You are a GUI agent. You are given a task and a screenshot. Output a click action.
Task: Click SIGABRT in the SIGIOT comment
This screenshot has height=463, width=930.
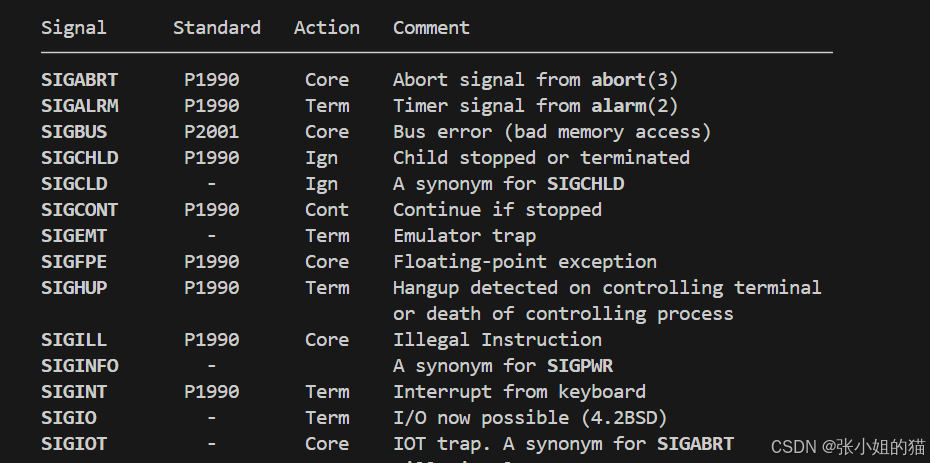(x=695, y=444)
